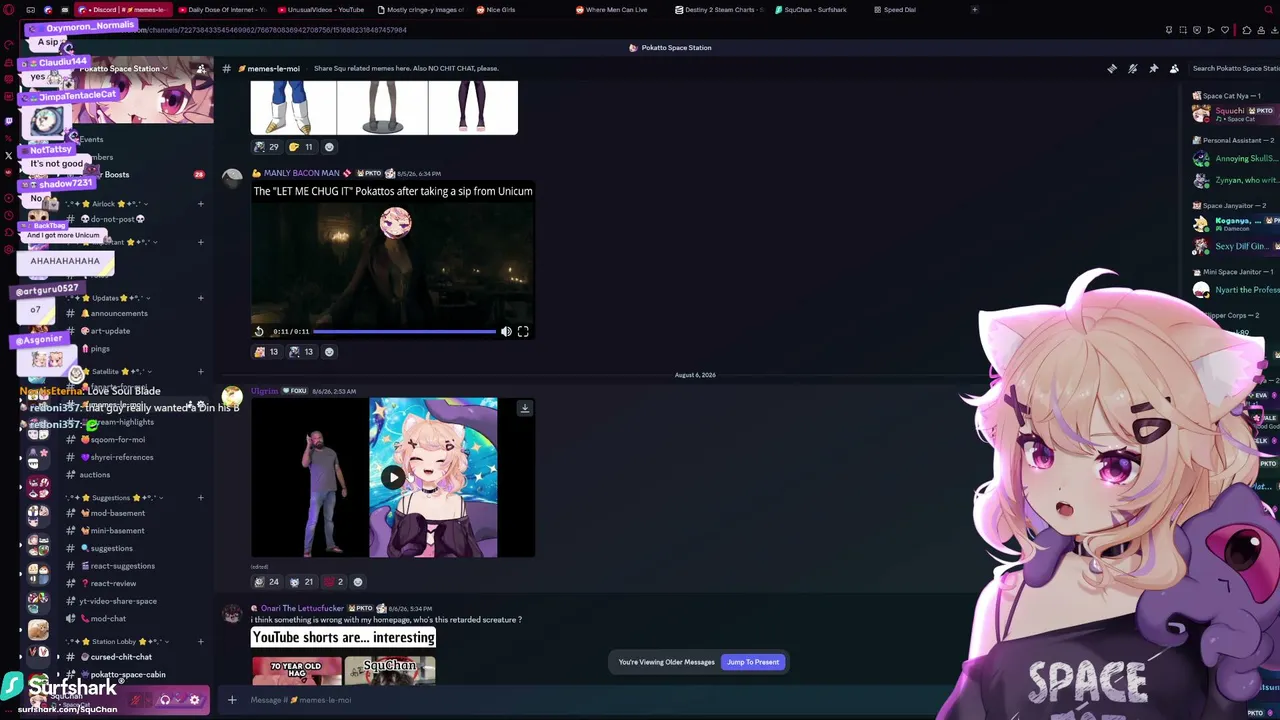Open Onari The Lettucfucker user profile name
Screen dimensions: 1280x720
[303, 608]
